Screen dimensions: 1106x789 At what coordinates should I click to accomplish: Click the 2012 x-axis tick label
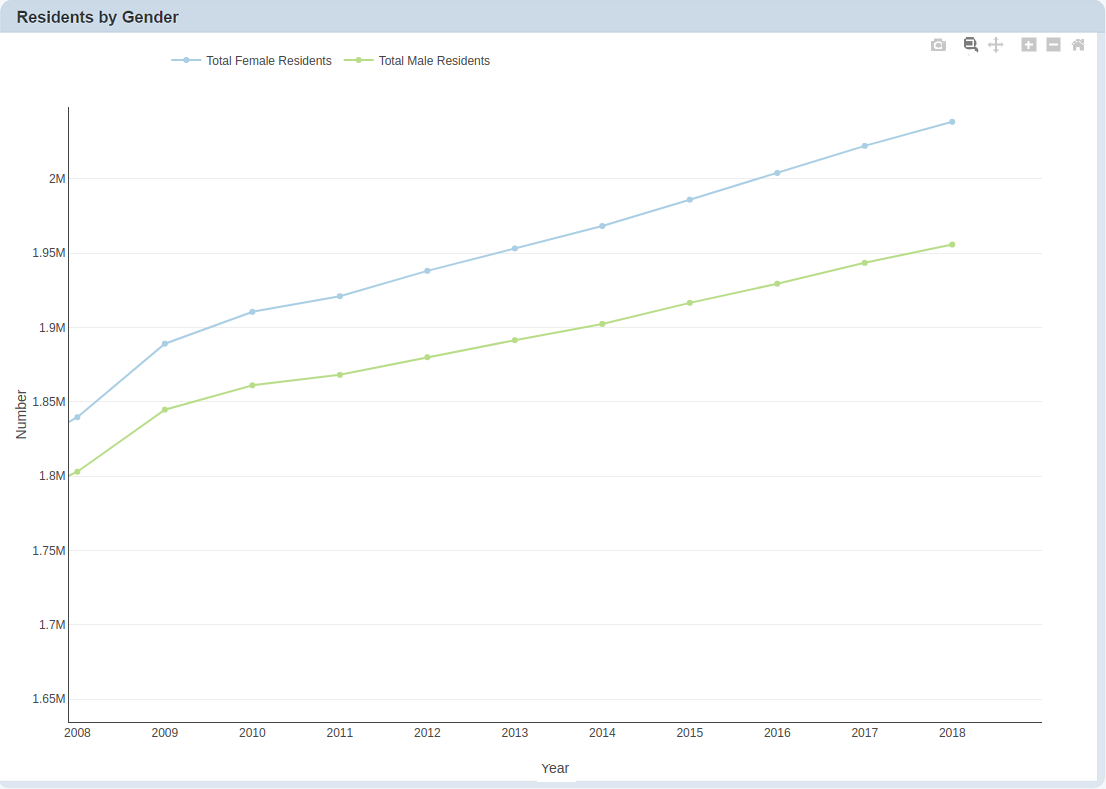click(x=427, y=733)
